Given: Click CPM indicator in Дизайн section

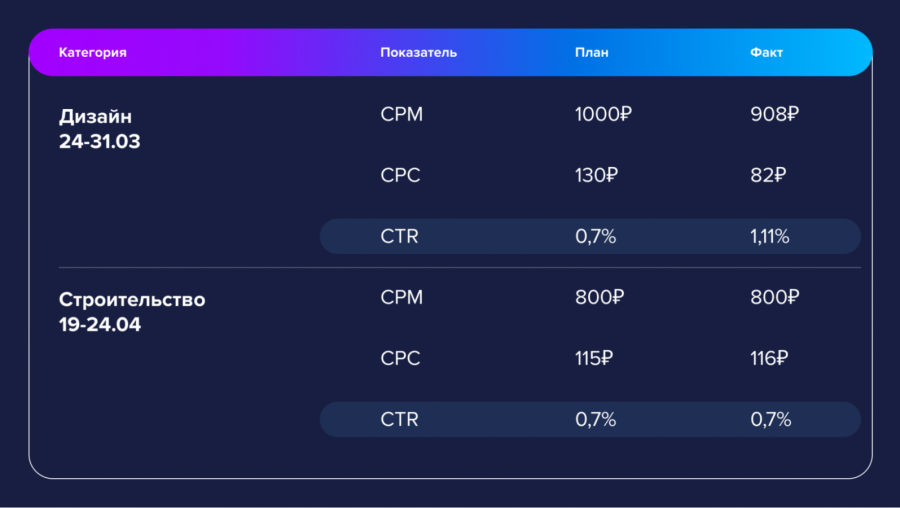Looking at the screenshot, I should coord(401,114).
